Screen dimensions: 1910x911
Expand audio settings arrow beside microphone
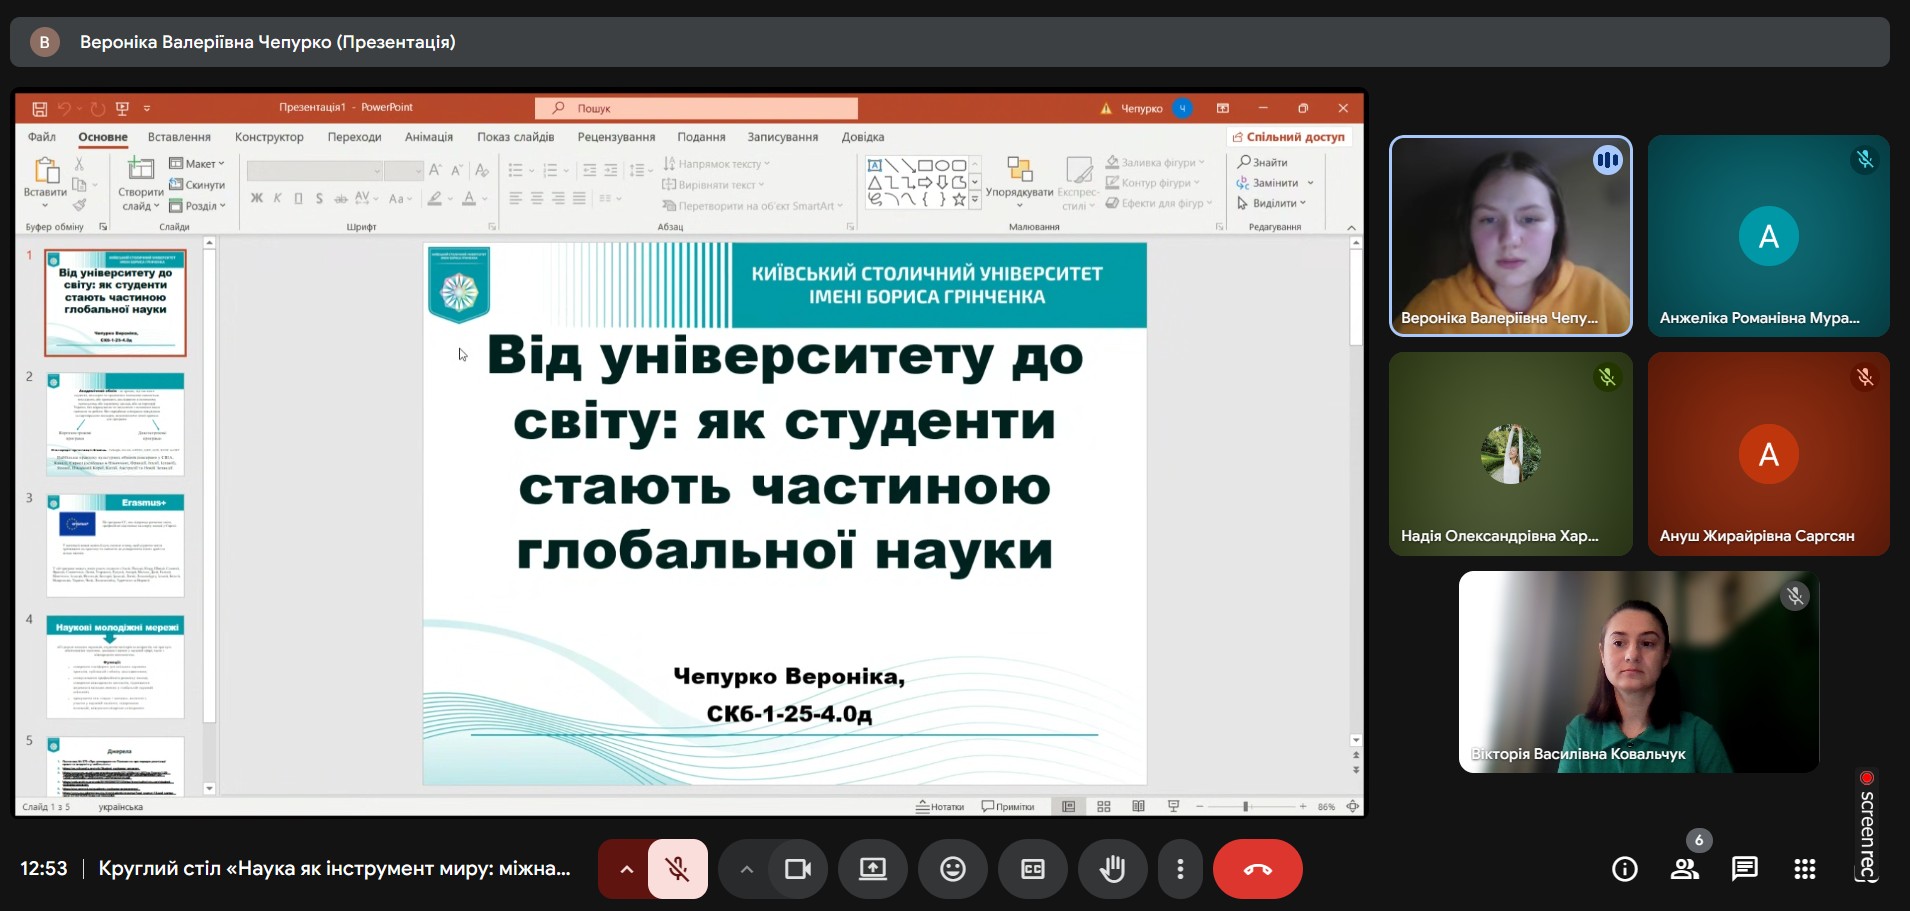click(x=626, y=869)
